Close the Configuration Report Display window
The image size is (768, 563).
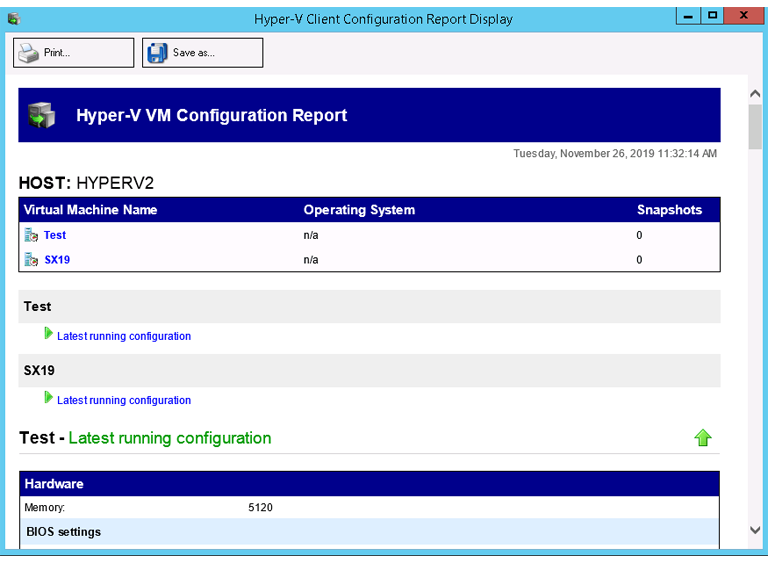coord(743,16)
